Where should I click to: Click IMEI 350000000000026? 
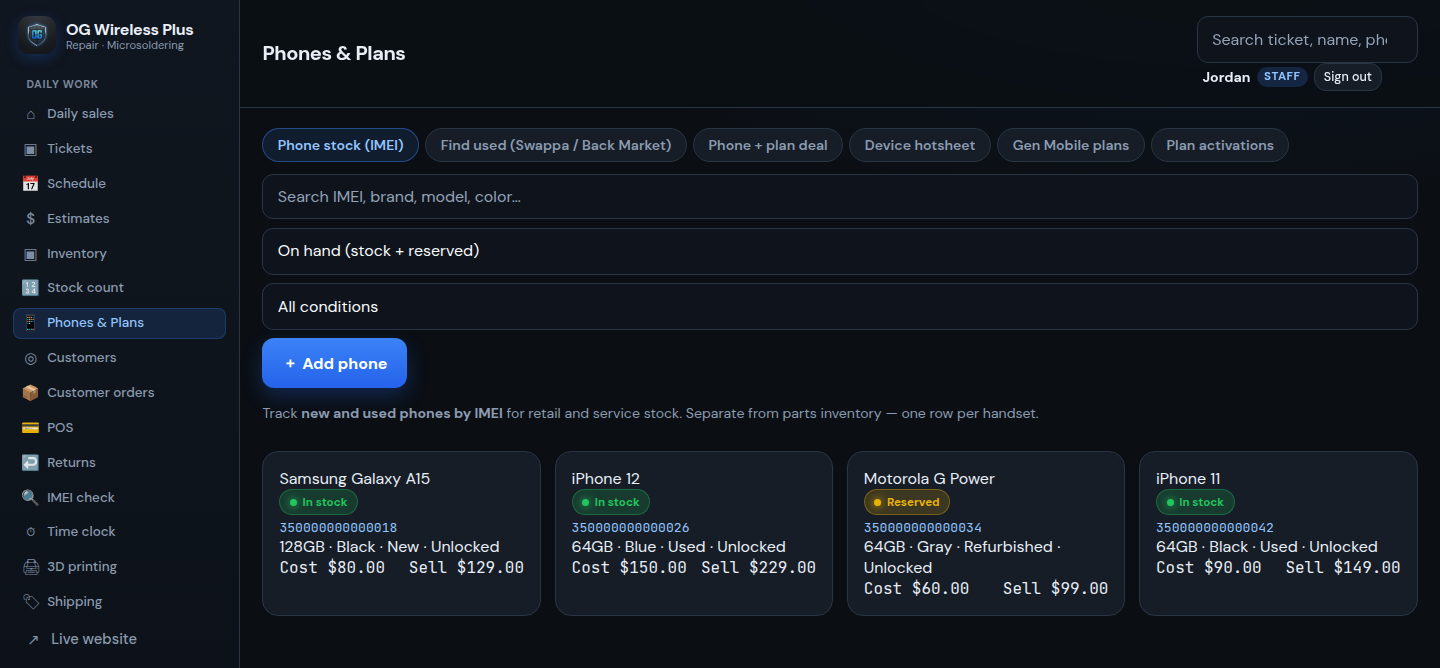(x=630, y=528)
